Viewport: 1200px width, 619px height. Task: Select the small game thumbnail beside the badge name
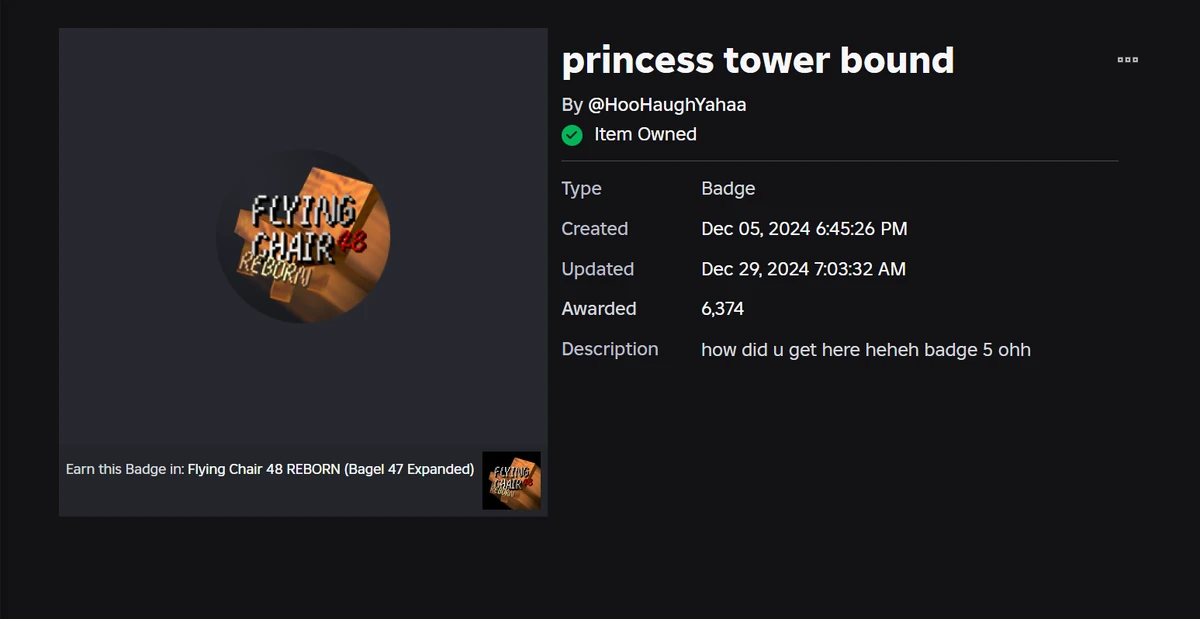click(511, 480)
